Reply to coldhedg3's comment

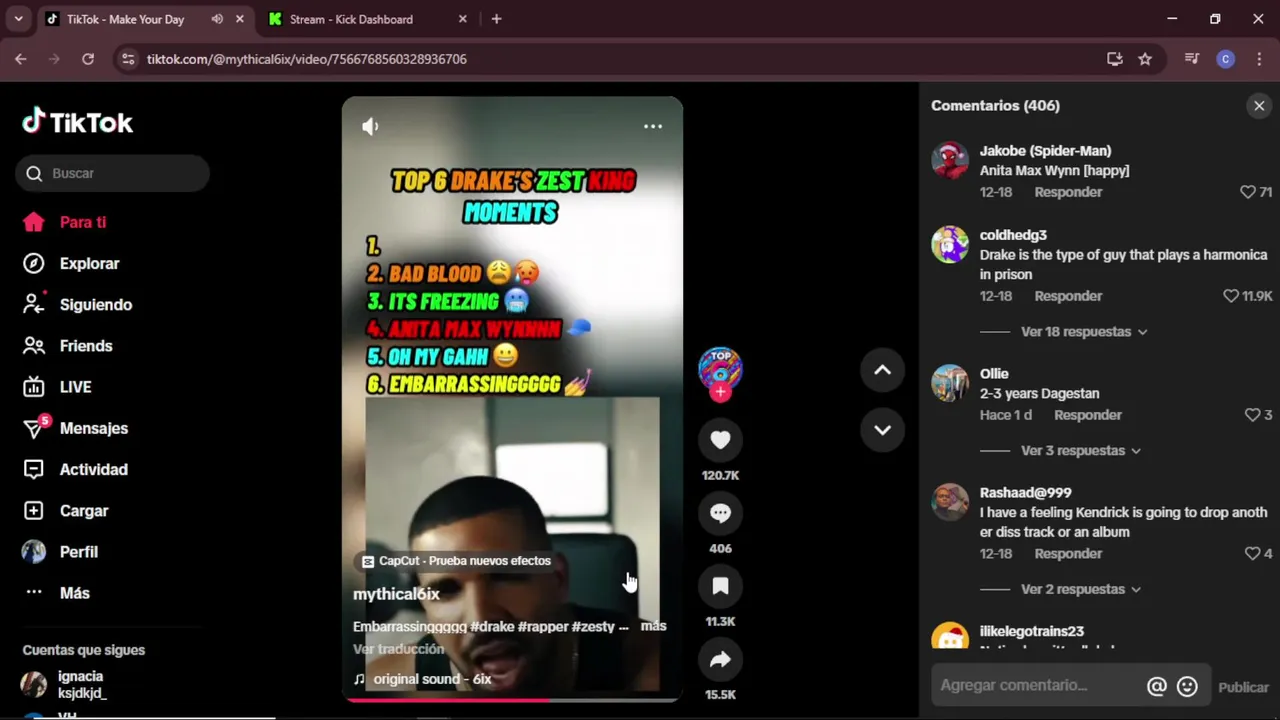click(1068, 296)
